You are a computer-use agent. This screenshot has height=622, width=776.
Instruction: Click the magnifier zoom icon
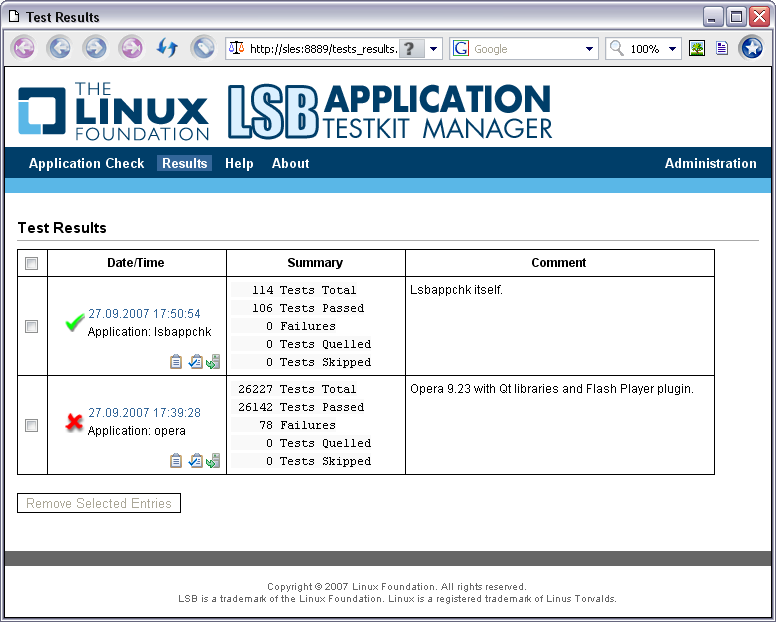click(x=616, y=48)
